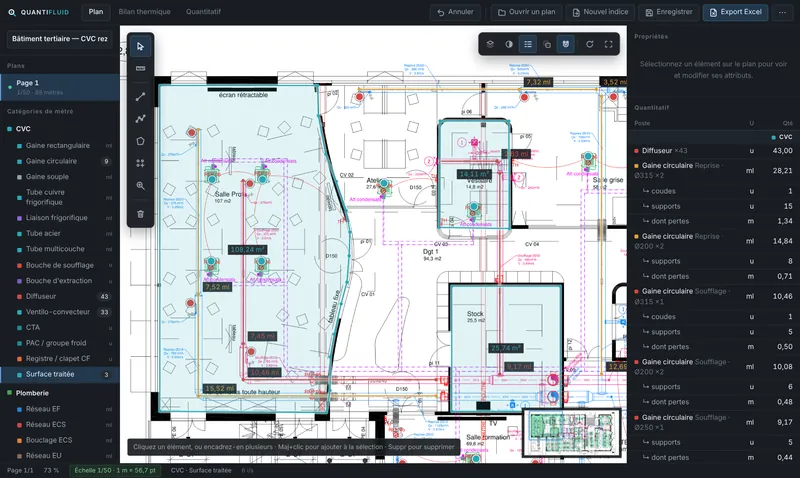Select Bouche d'extraction category
Image resolution: width=800 pixels, height=478 pixels.
(60, 281)
